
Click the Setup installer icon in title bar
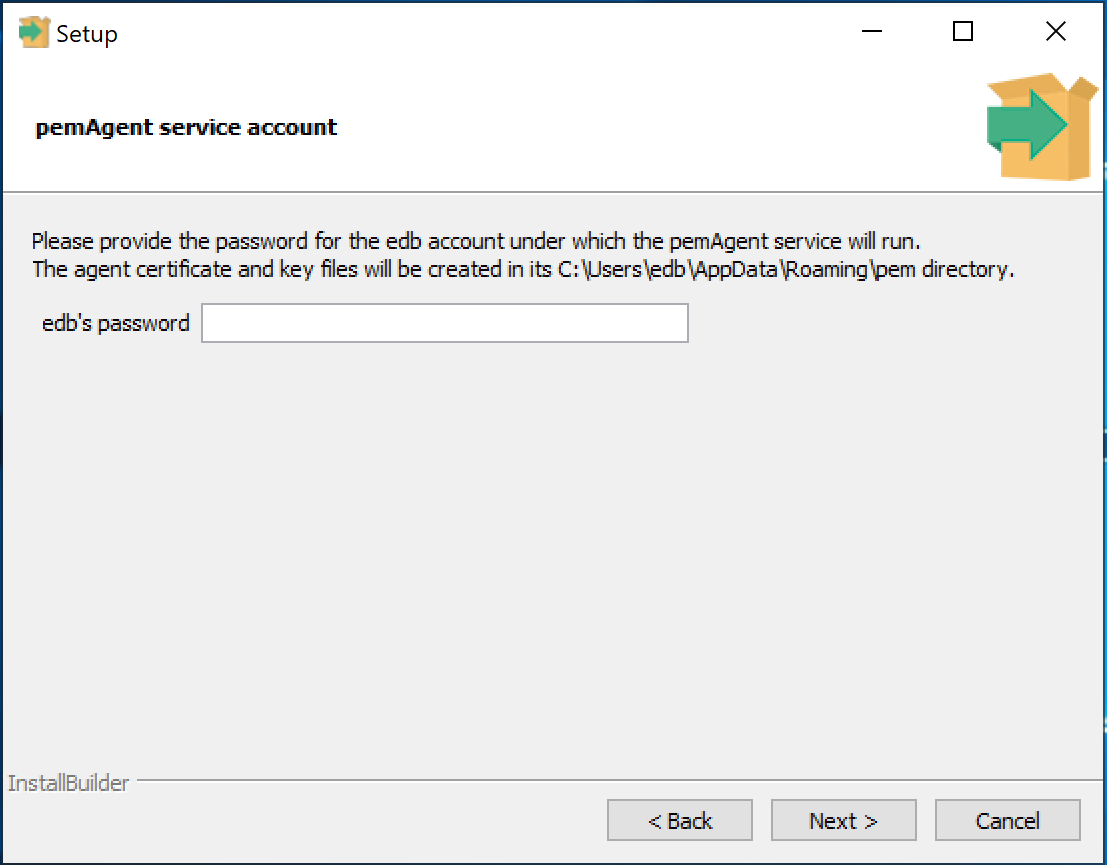point(33,32)
